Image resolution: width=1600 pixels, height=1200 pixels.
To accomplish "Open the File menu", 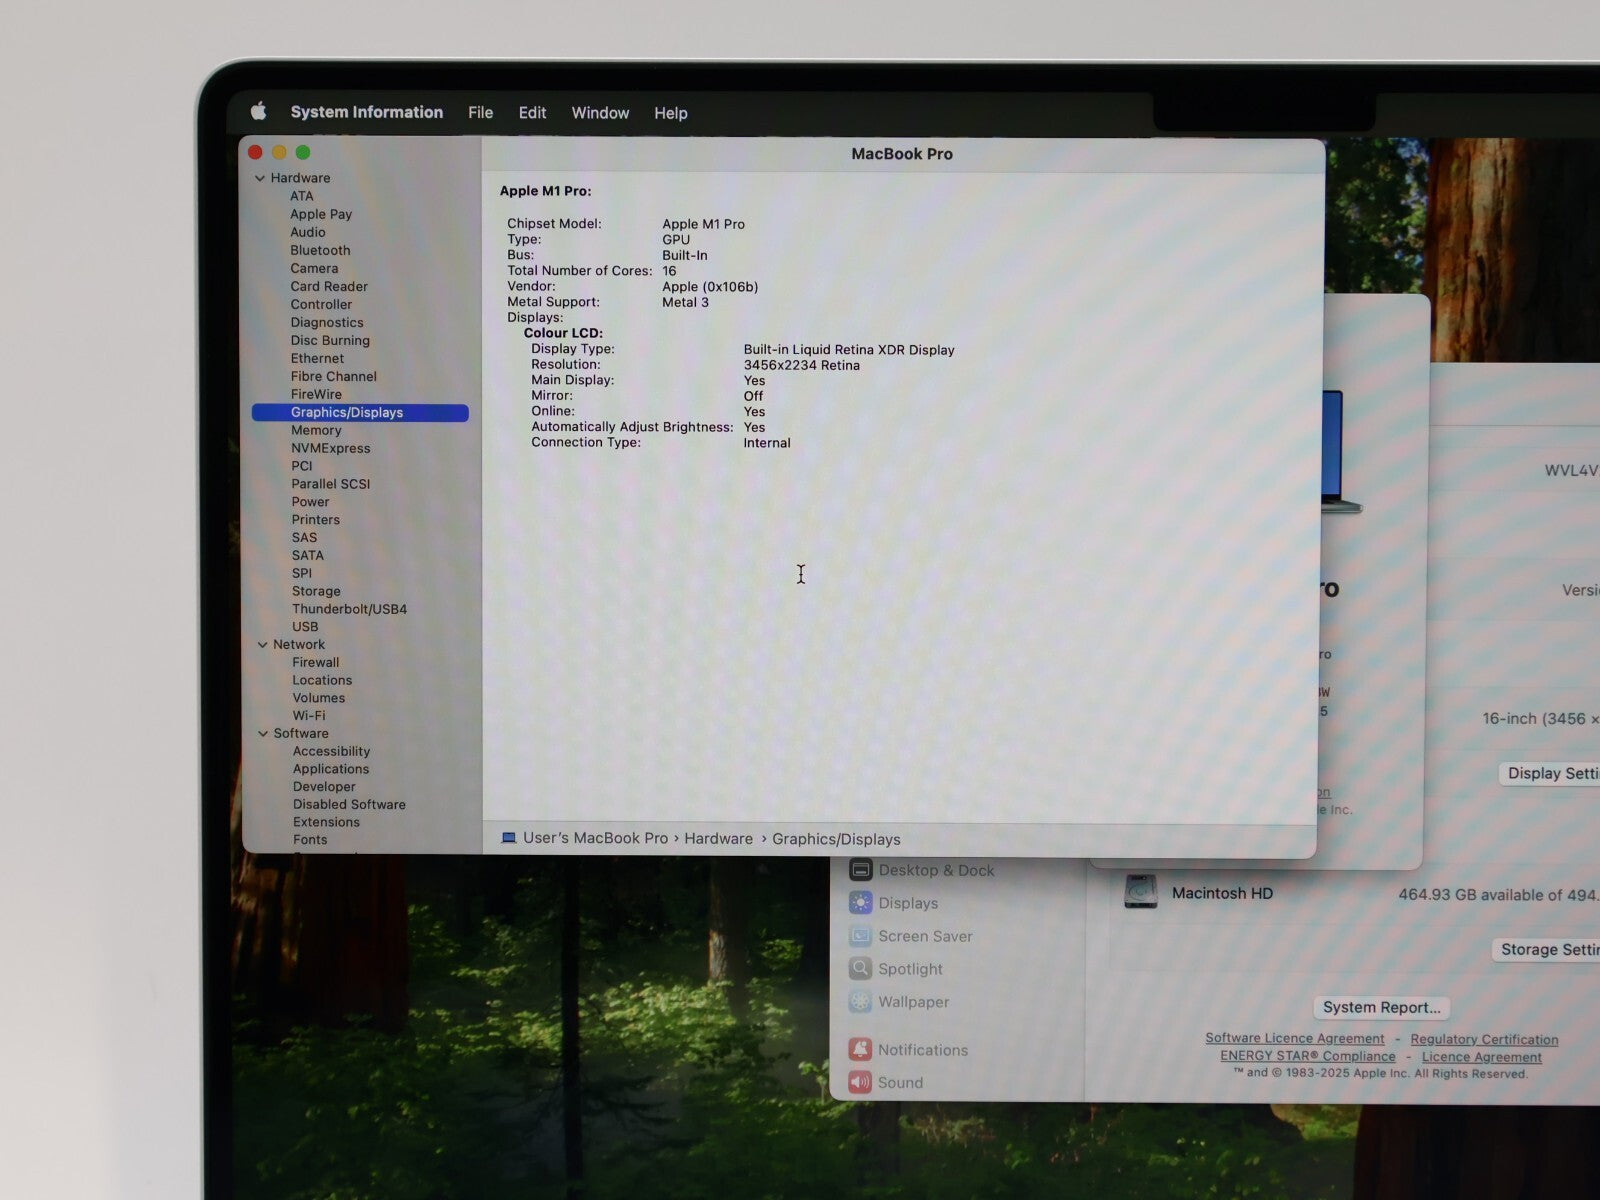I will (x=480, y=113).
